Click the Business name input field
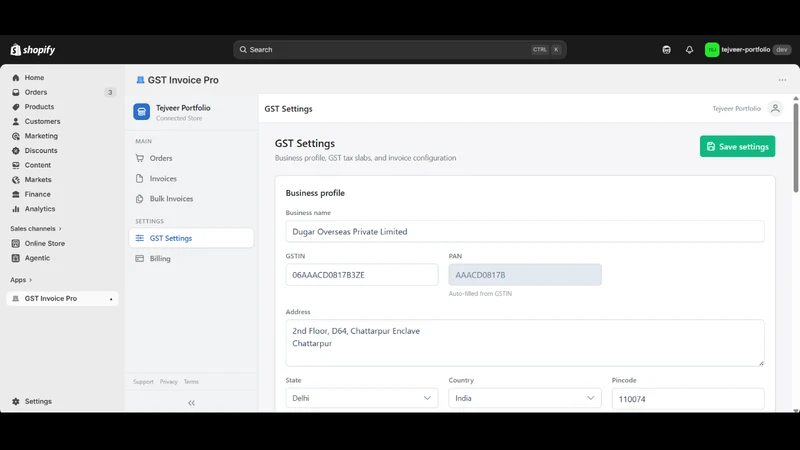Screen dimensions: 800x450 525,232
